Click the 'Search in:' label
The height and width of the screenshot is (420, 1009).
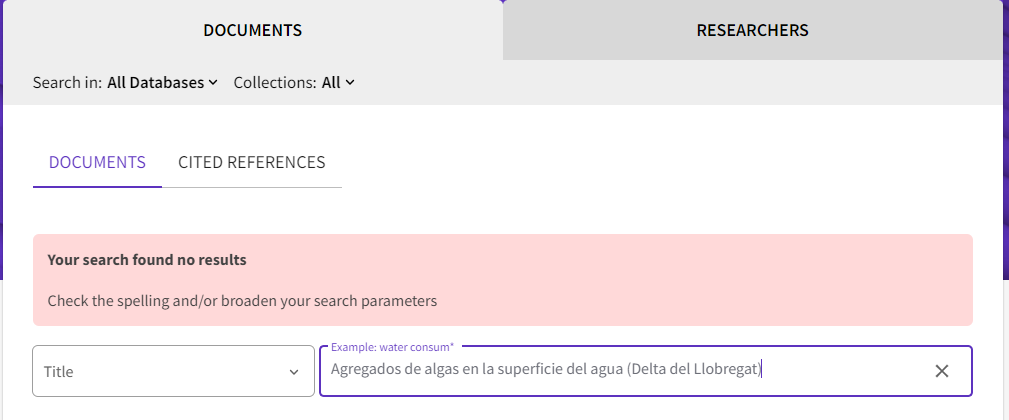(x=67, y=83)
